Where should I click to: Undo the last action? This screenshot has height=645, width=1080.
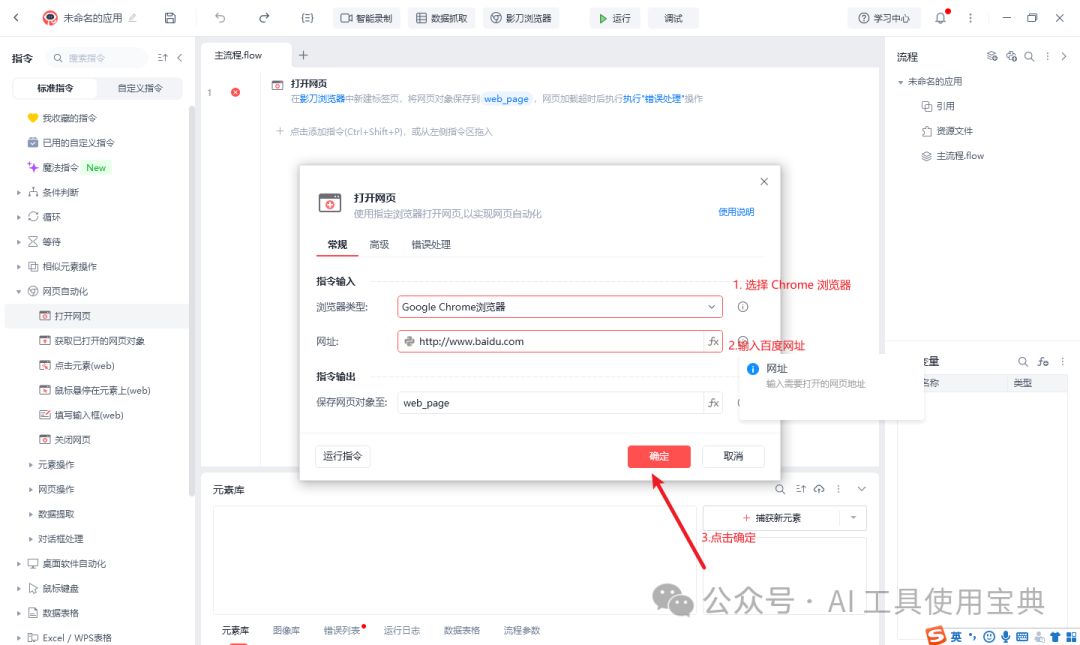tap(220, 18)
